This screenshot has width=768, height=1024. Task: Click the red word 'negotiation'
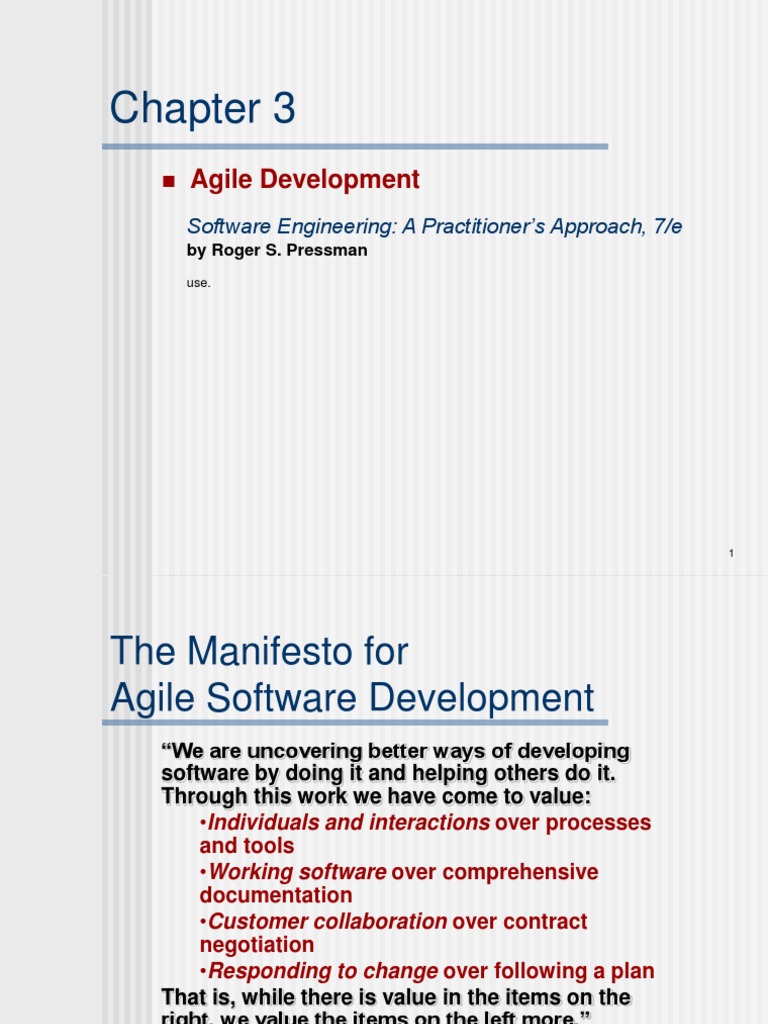(x=257, y=944)
